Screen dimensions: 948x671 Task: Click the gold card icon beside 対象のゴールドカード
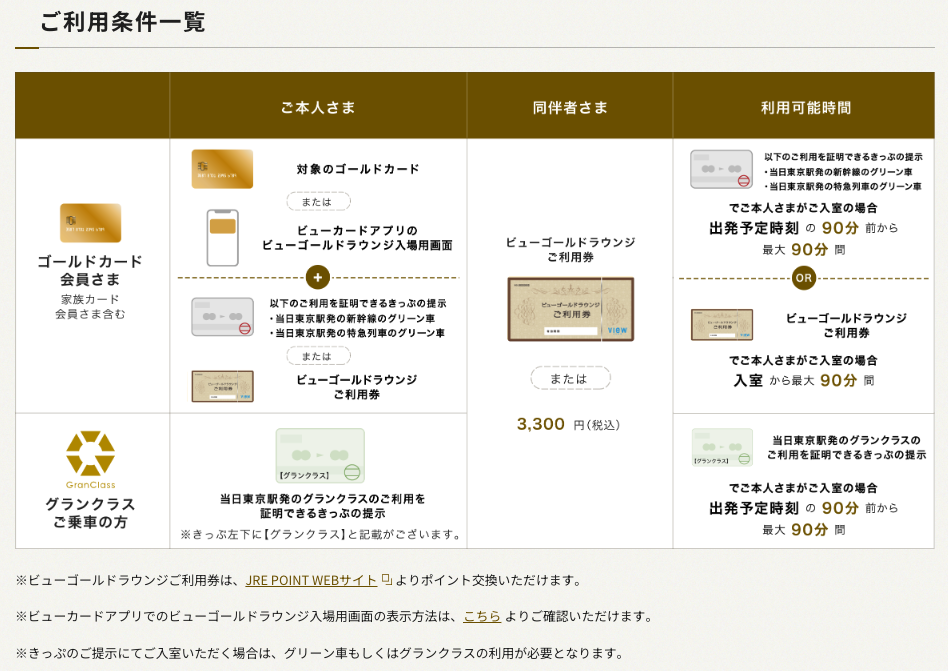click(x=222, y=169)
